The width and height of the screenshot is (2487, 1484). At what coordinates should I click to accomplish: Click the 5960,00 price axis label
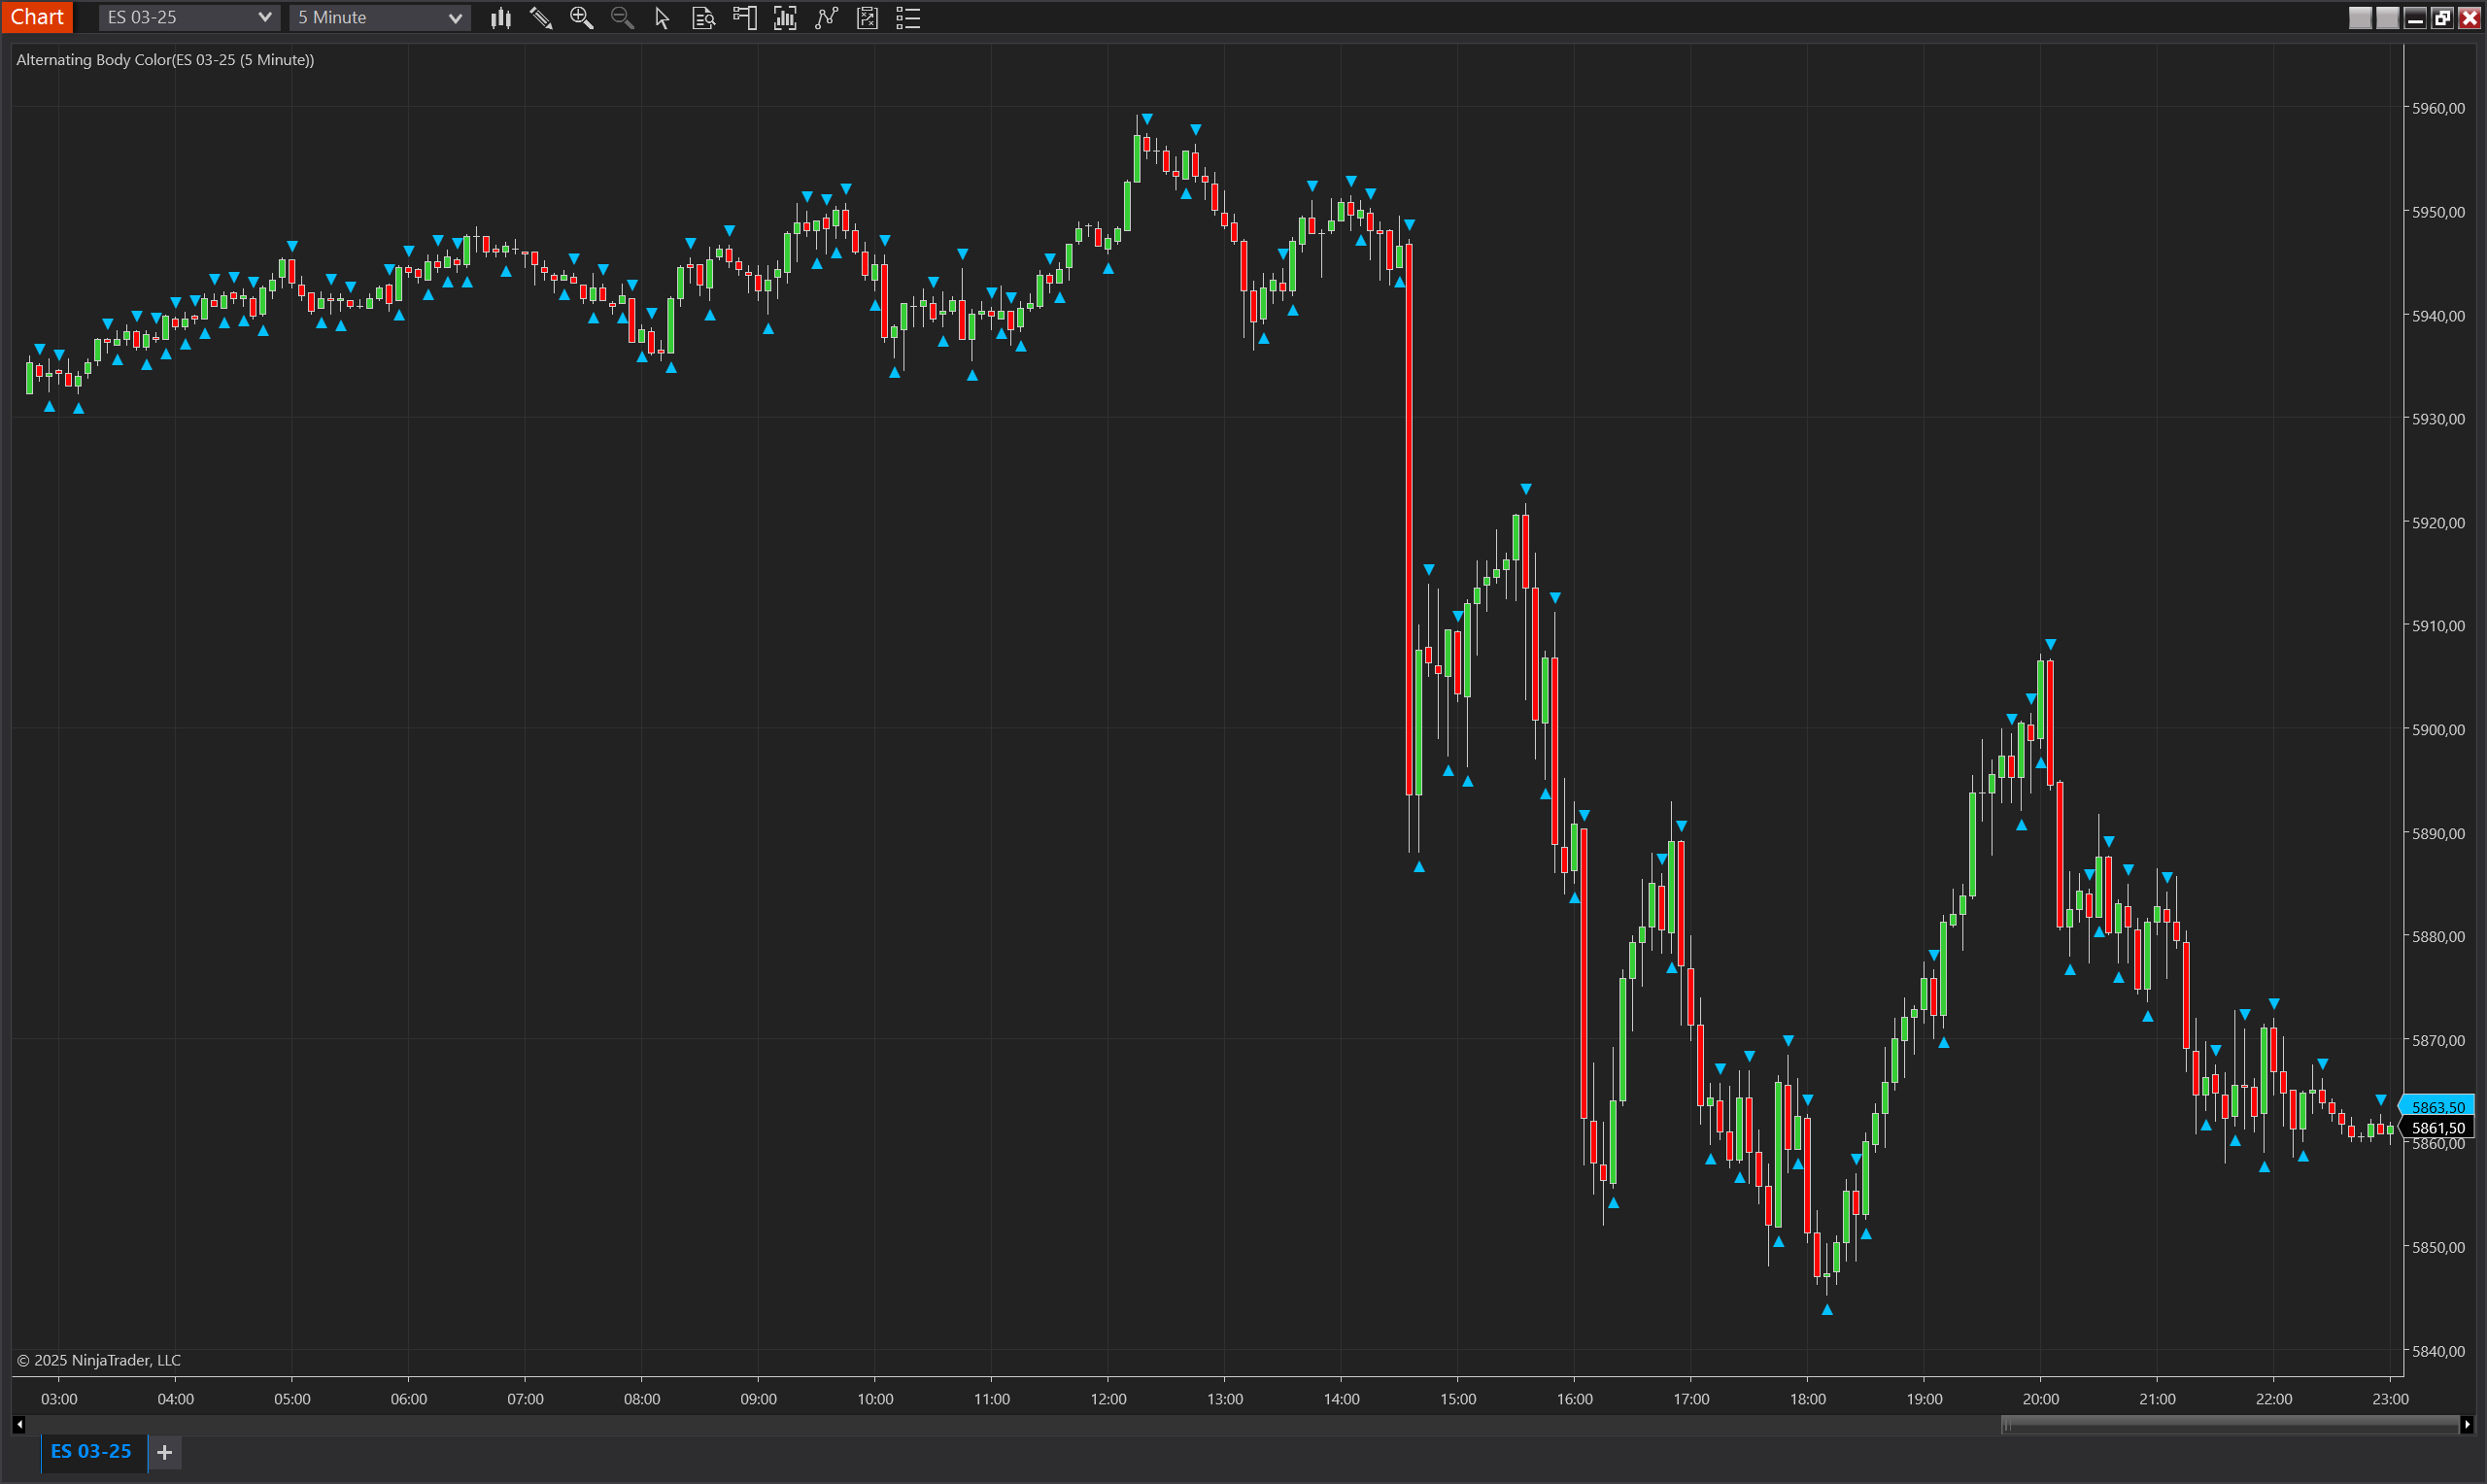tap(2438, 108)
